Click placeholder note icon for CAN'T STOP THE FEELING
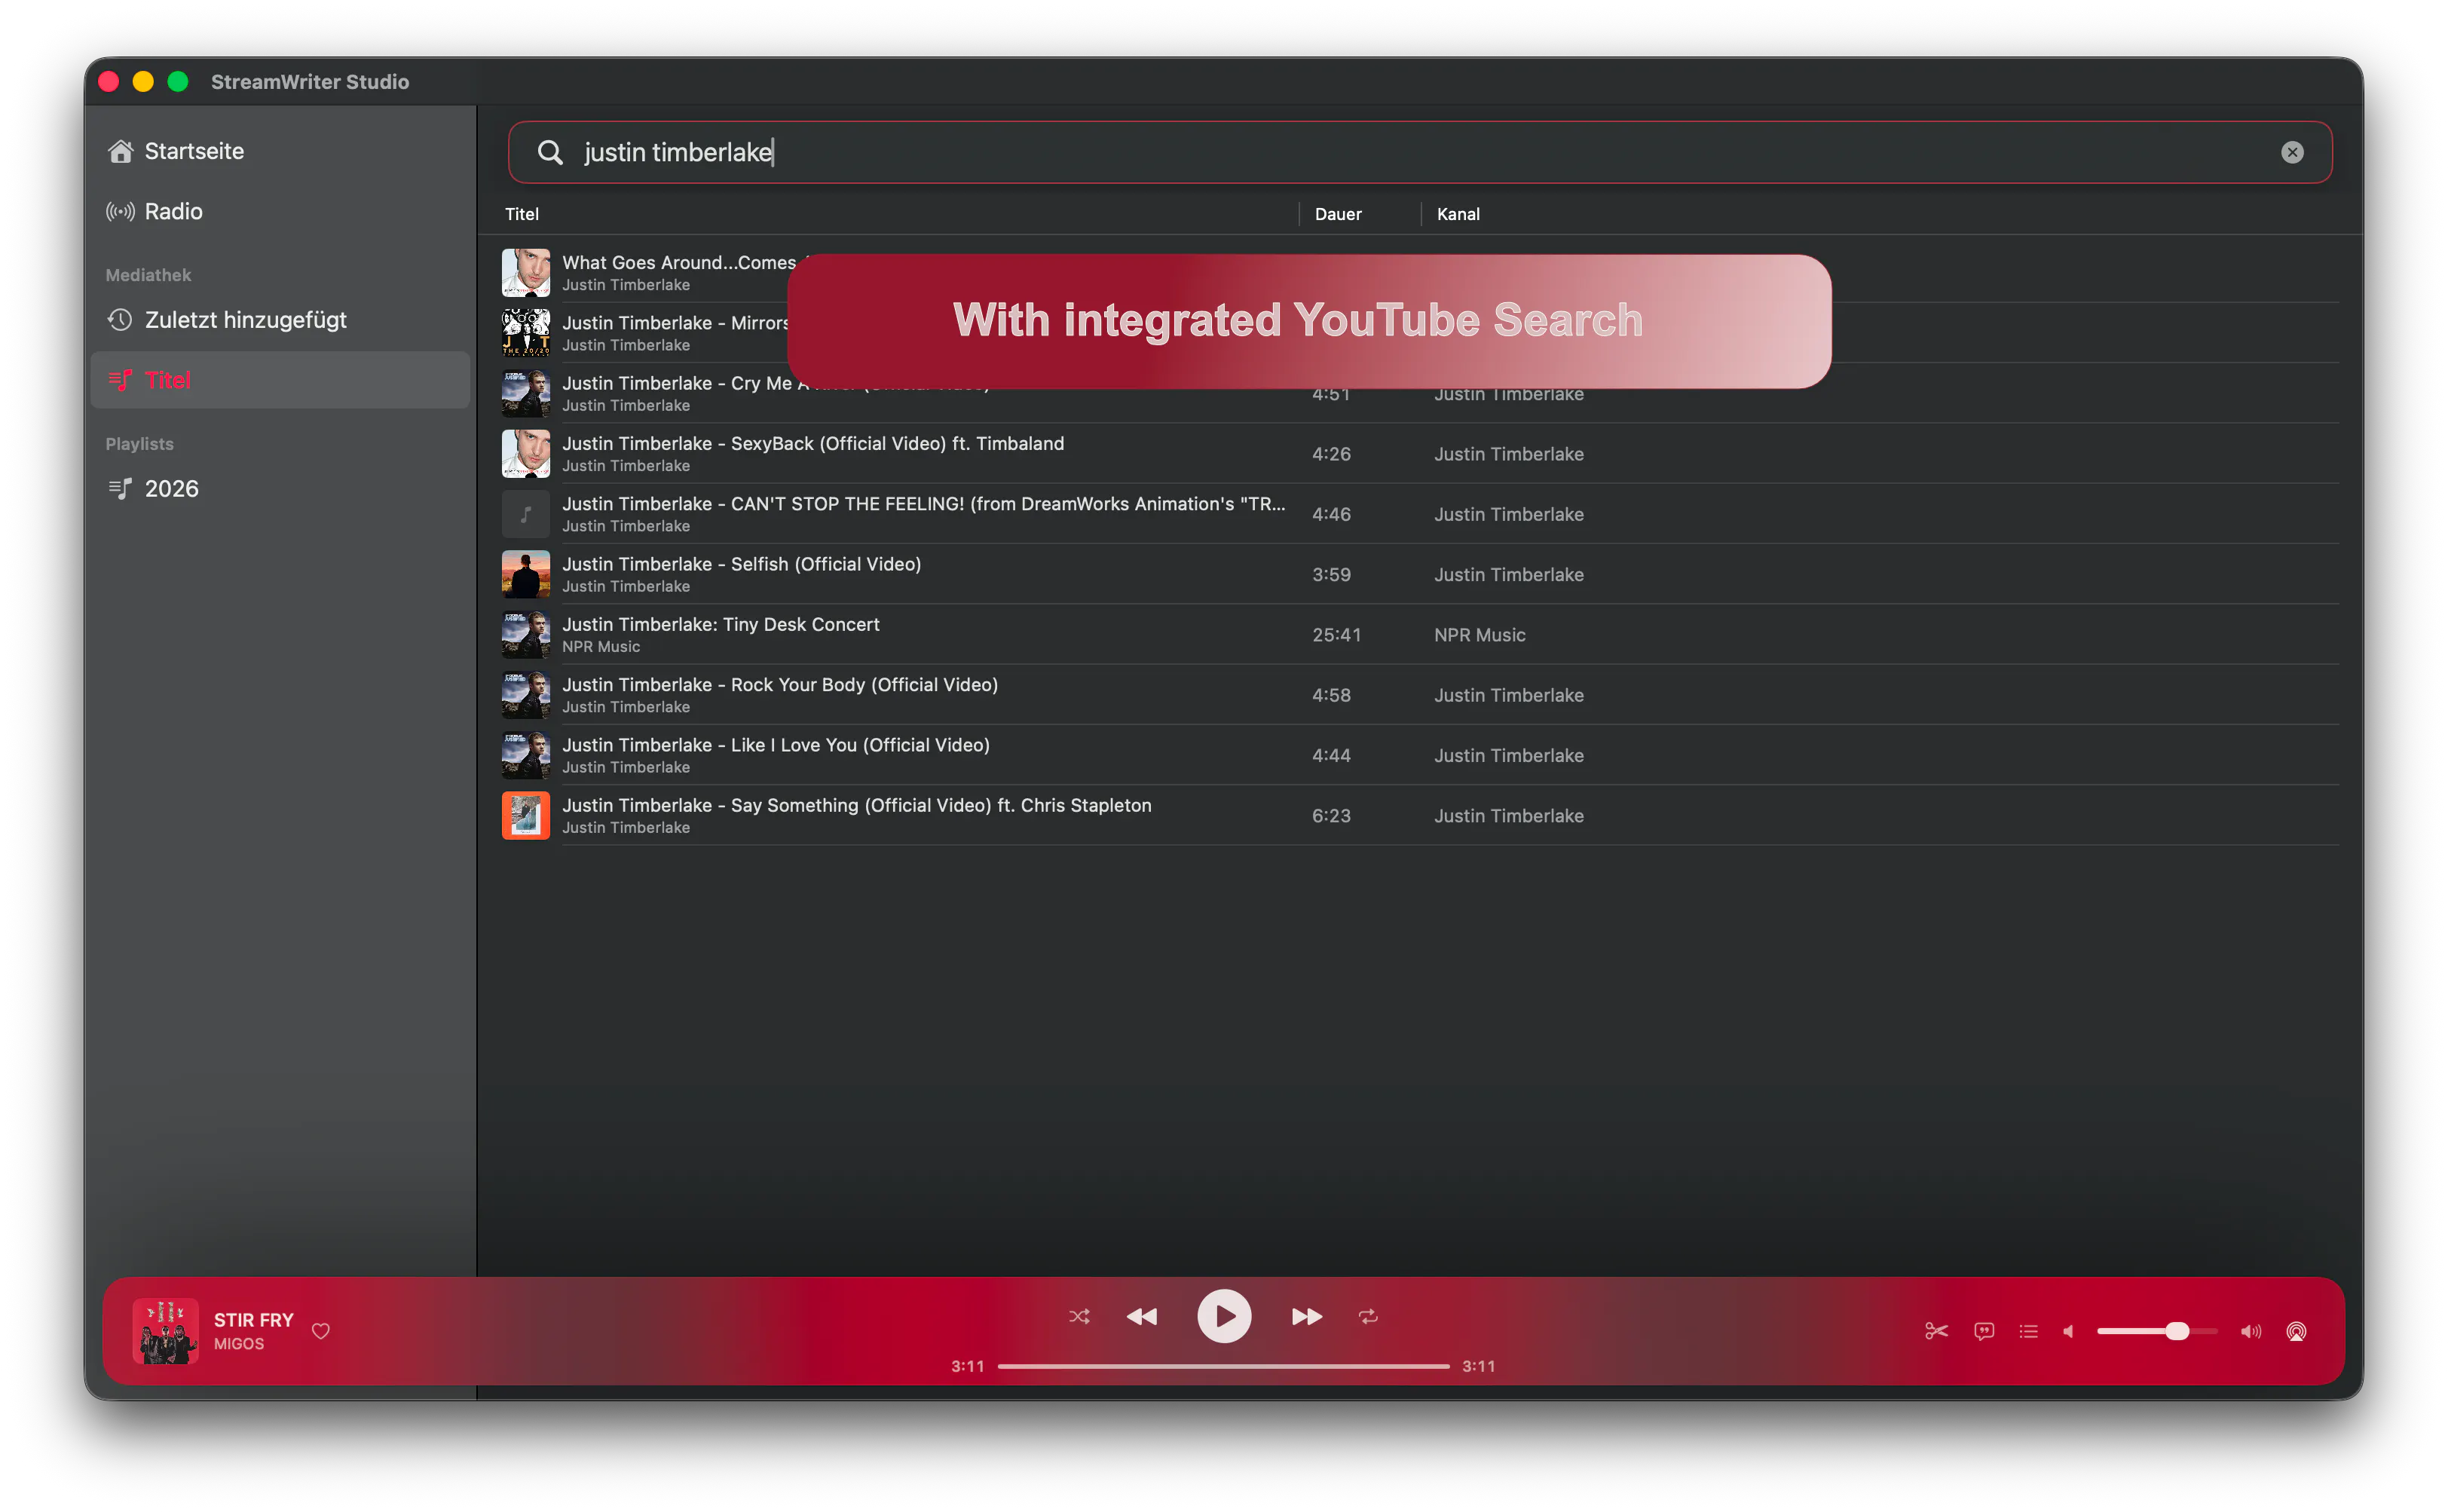The image size is (2448, 1512). 526,514
